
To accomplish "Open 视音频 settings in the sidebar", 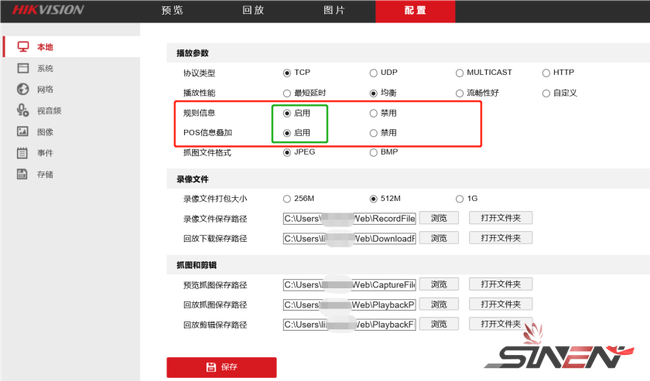I will tap(72, 110).
